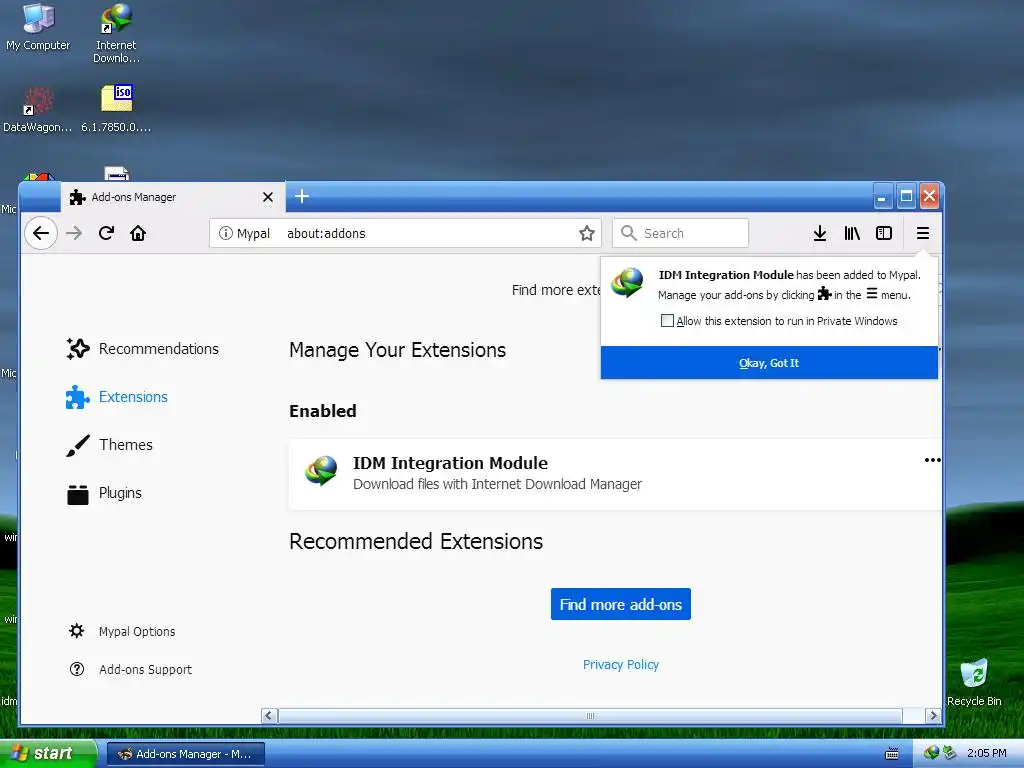Select Add-ons Manager taskbar button

[x=185, y=754]
